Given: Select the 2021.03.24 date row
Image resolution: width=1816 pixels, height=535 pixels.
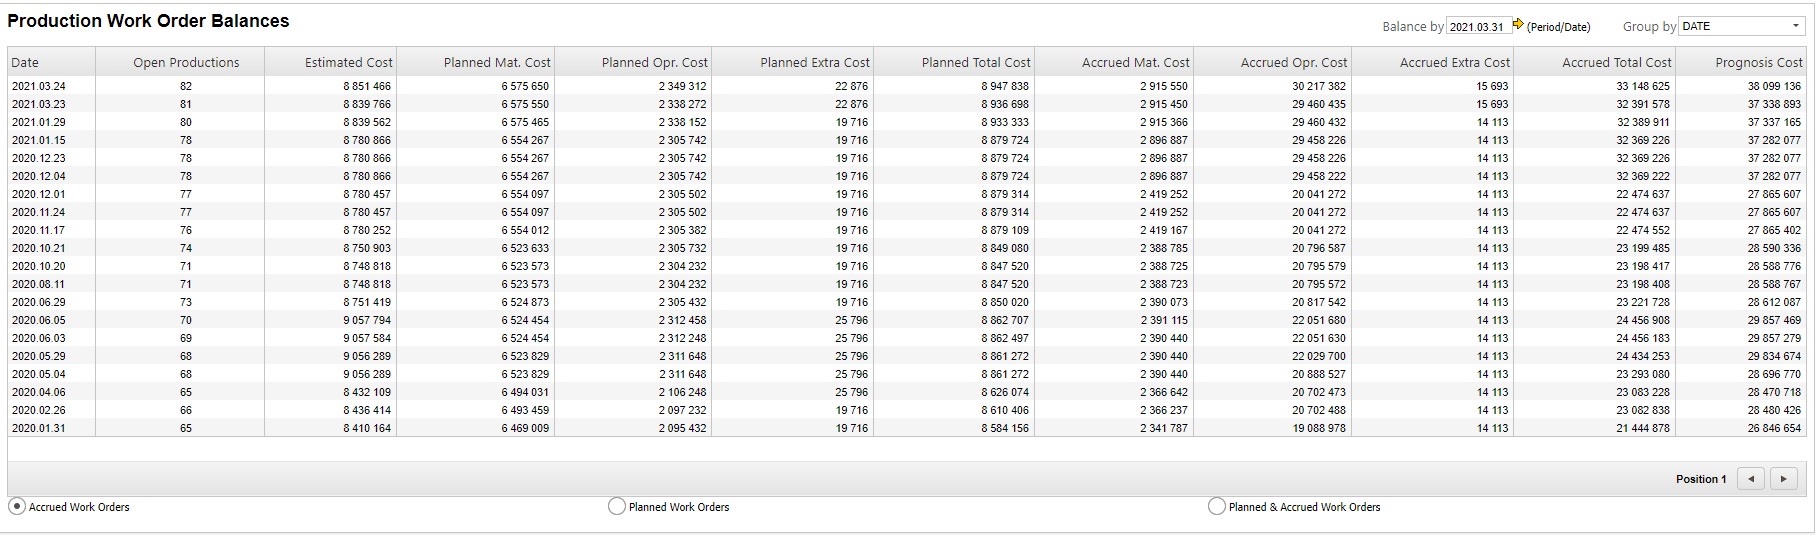Looking at the screenshot, I should tap(39, 86).
